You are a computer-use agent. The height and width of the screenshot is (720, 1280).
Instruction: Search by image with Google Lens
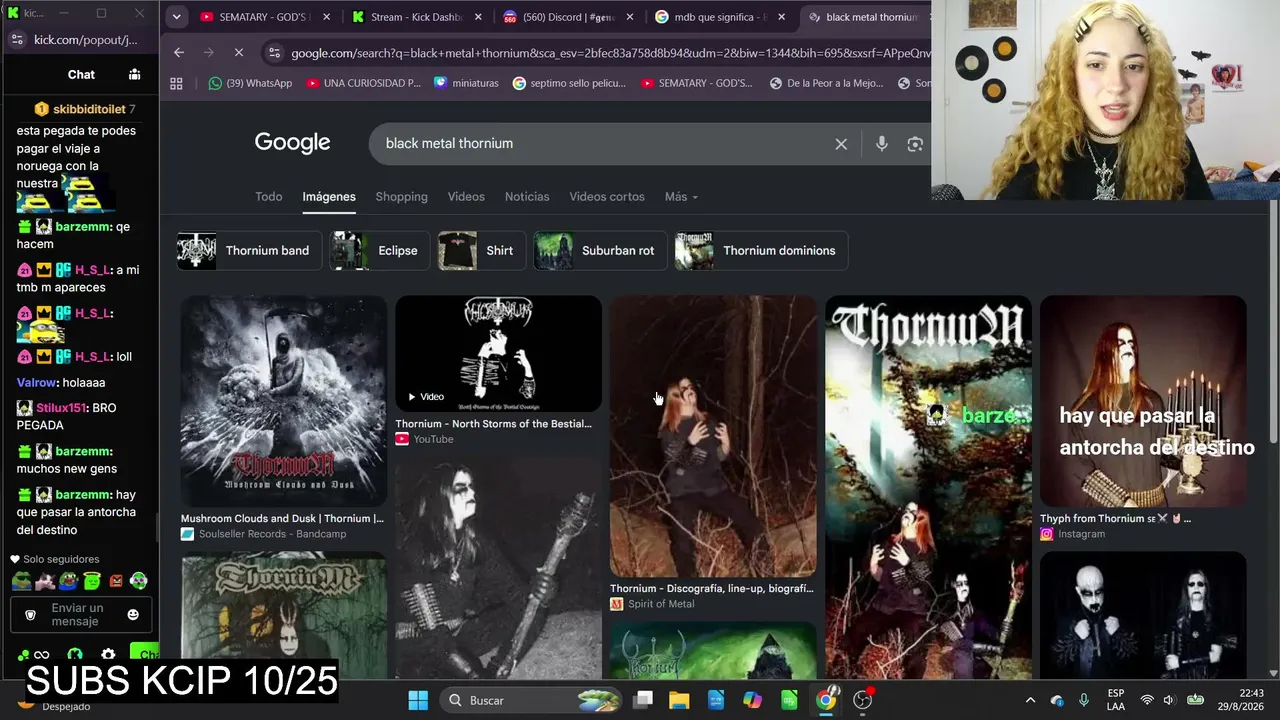coord(915,144)
